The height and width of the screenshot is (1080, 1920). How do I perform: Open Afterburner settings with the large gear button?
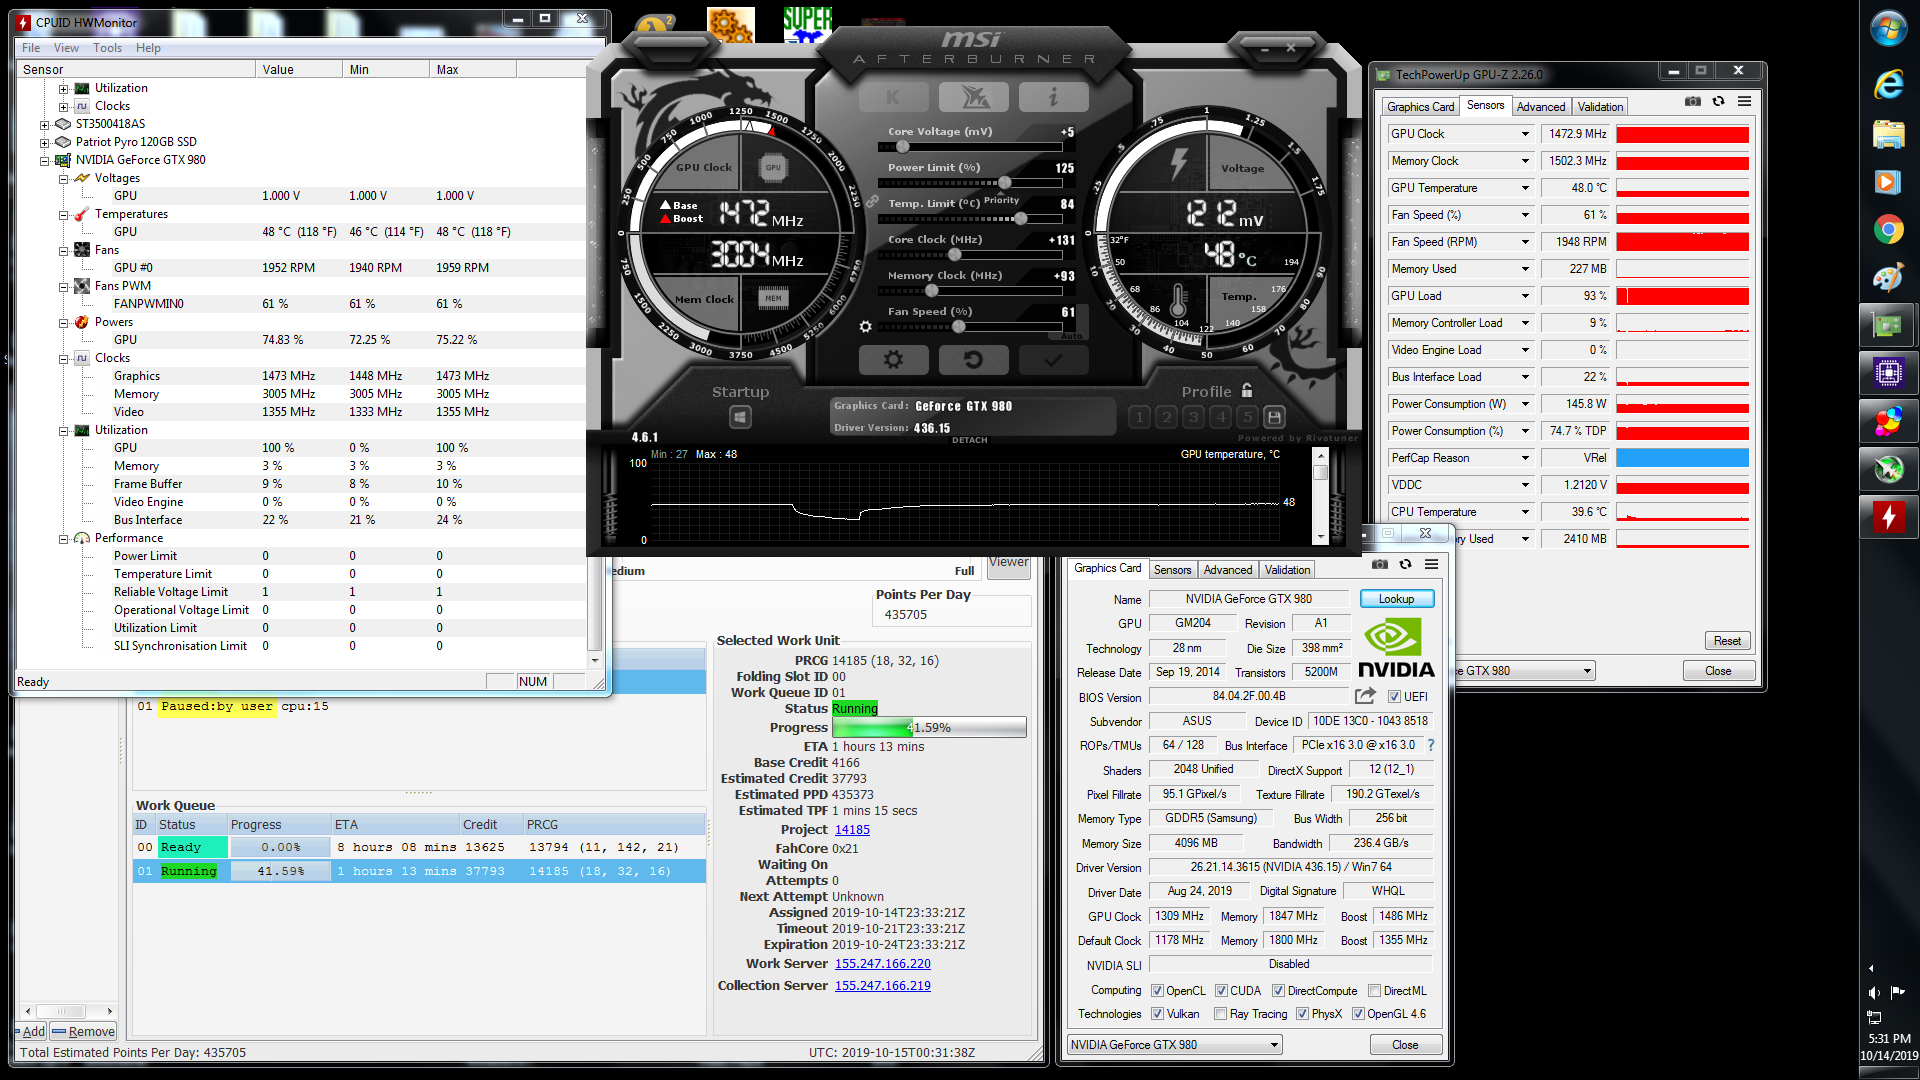click(893, 359)
